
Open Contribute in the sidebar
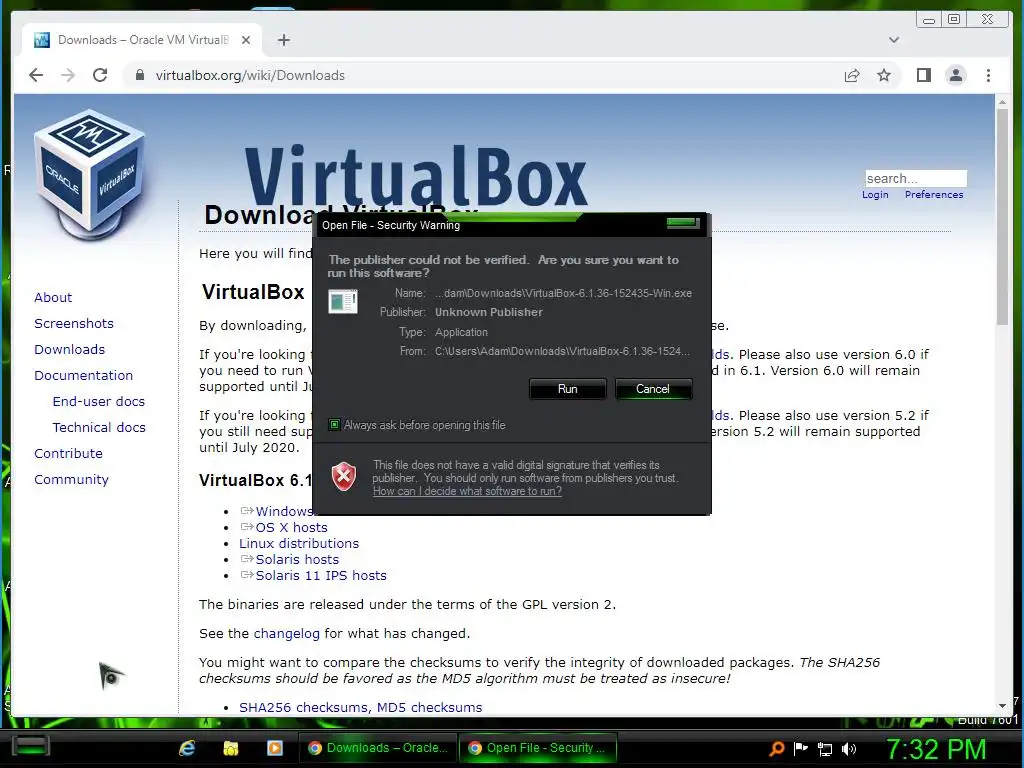point(69,453)
